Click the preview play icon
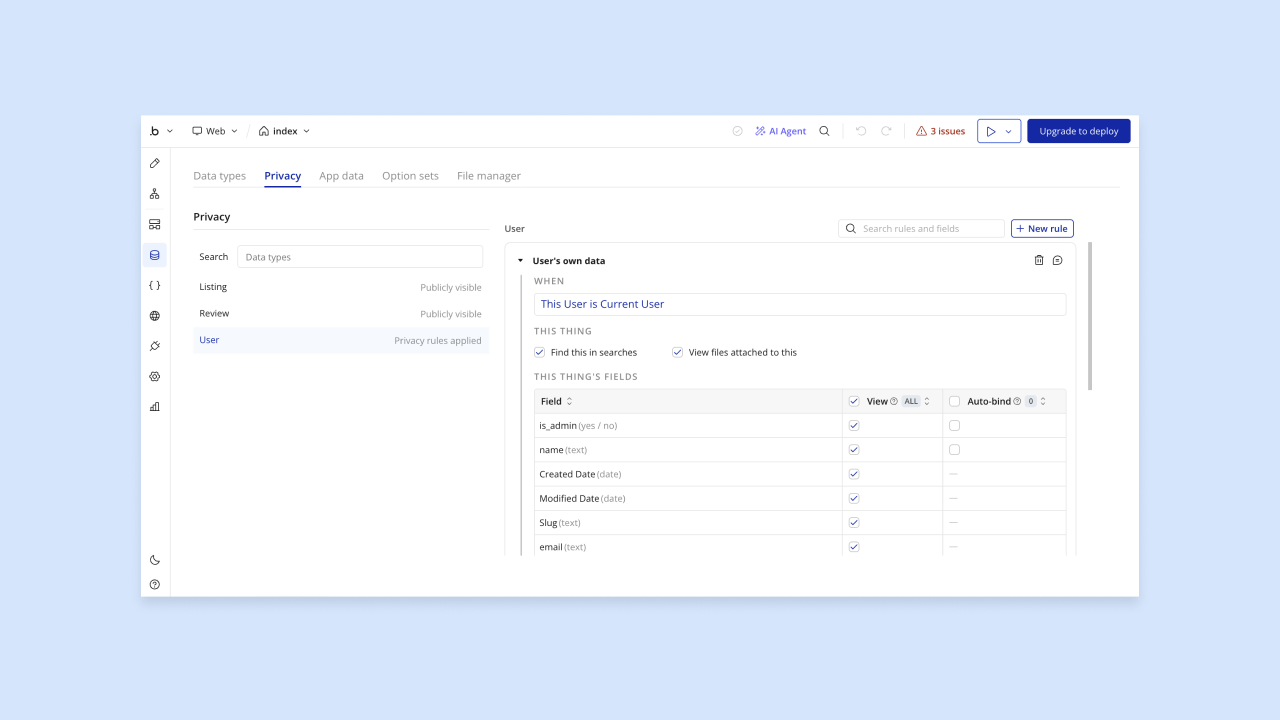The image size is (1280, 720). coord(990,131)
